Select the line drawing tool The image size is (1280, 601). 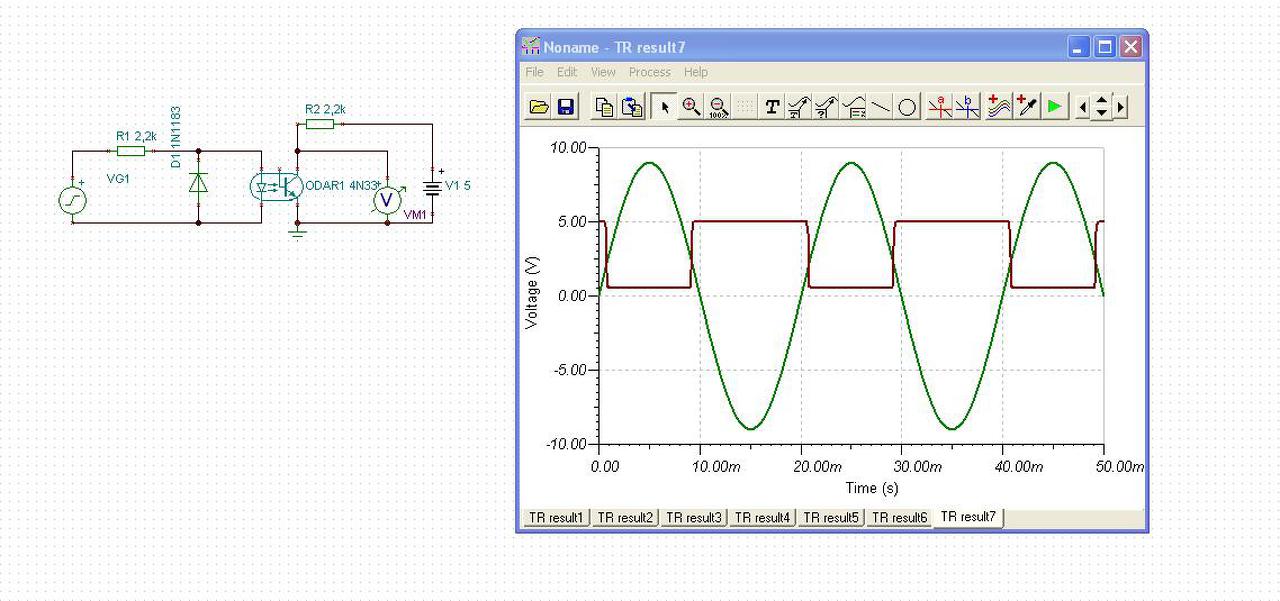coord(880,107)
